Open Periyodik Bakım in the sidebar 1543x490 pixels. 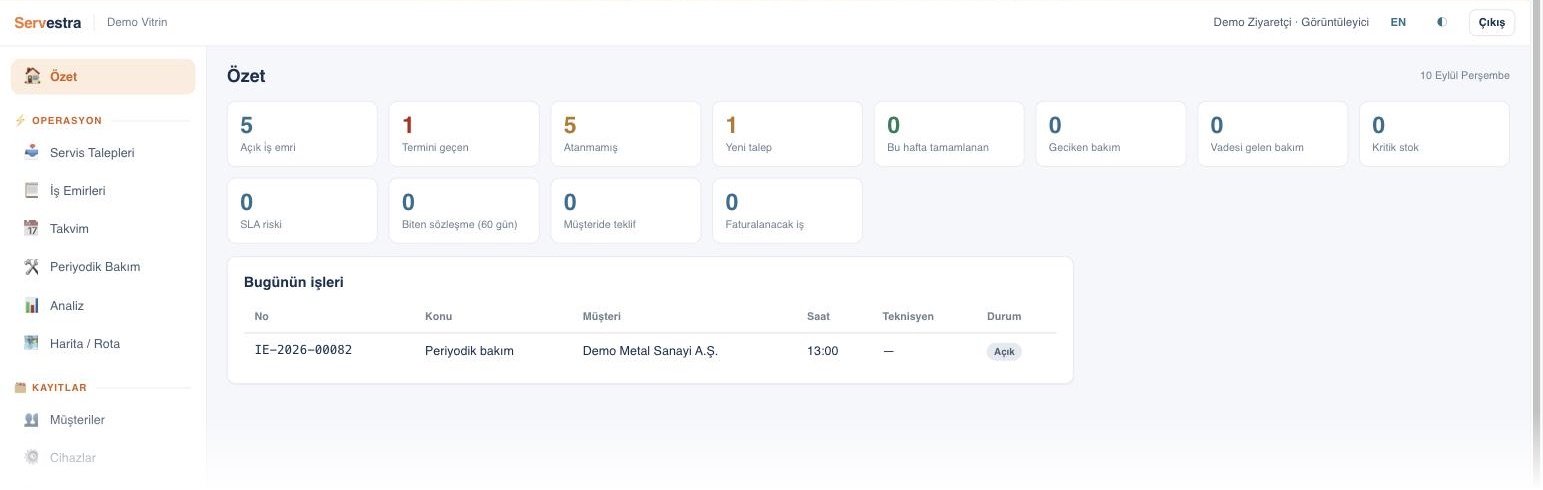pos(103,267)
